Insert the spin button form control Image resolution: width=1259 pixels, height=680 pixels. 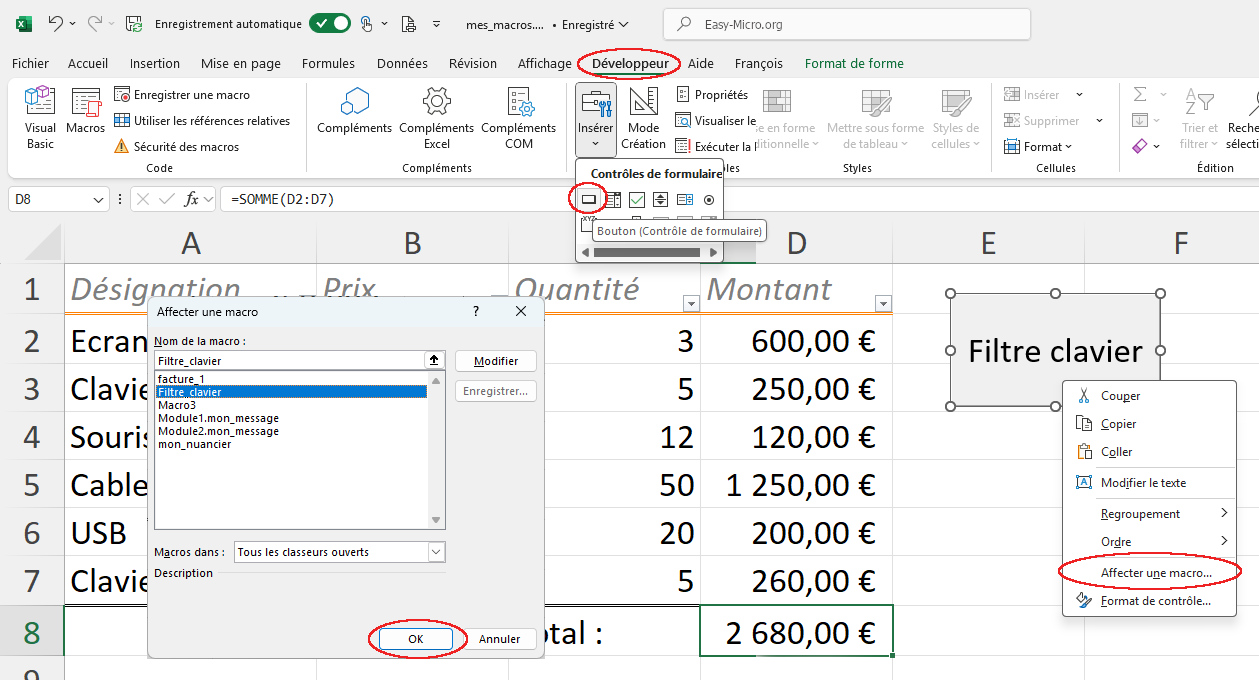click(661, 200)
